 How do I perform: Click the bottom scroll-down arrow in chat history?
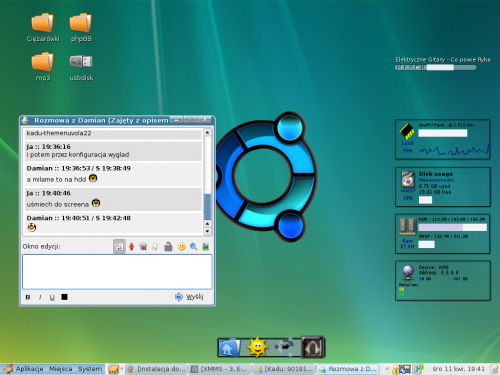point(207,231)
